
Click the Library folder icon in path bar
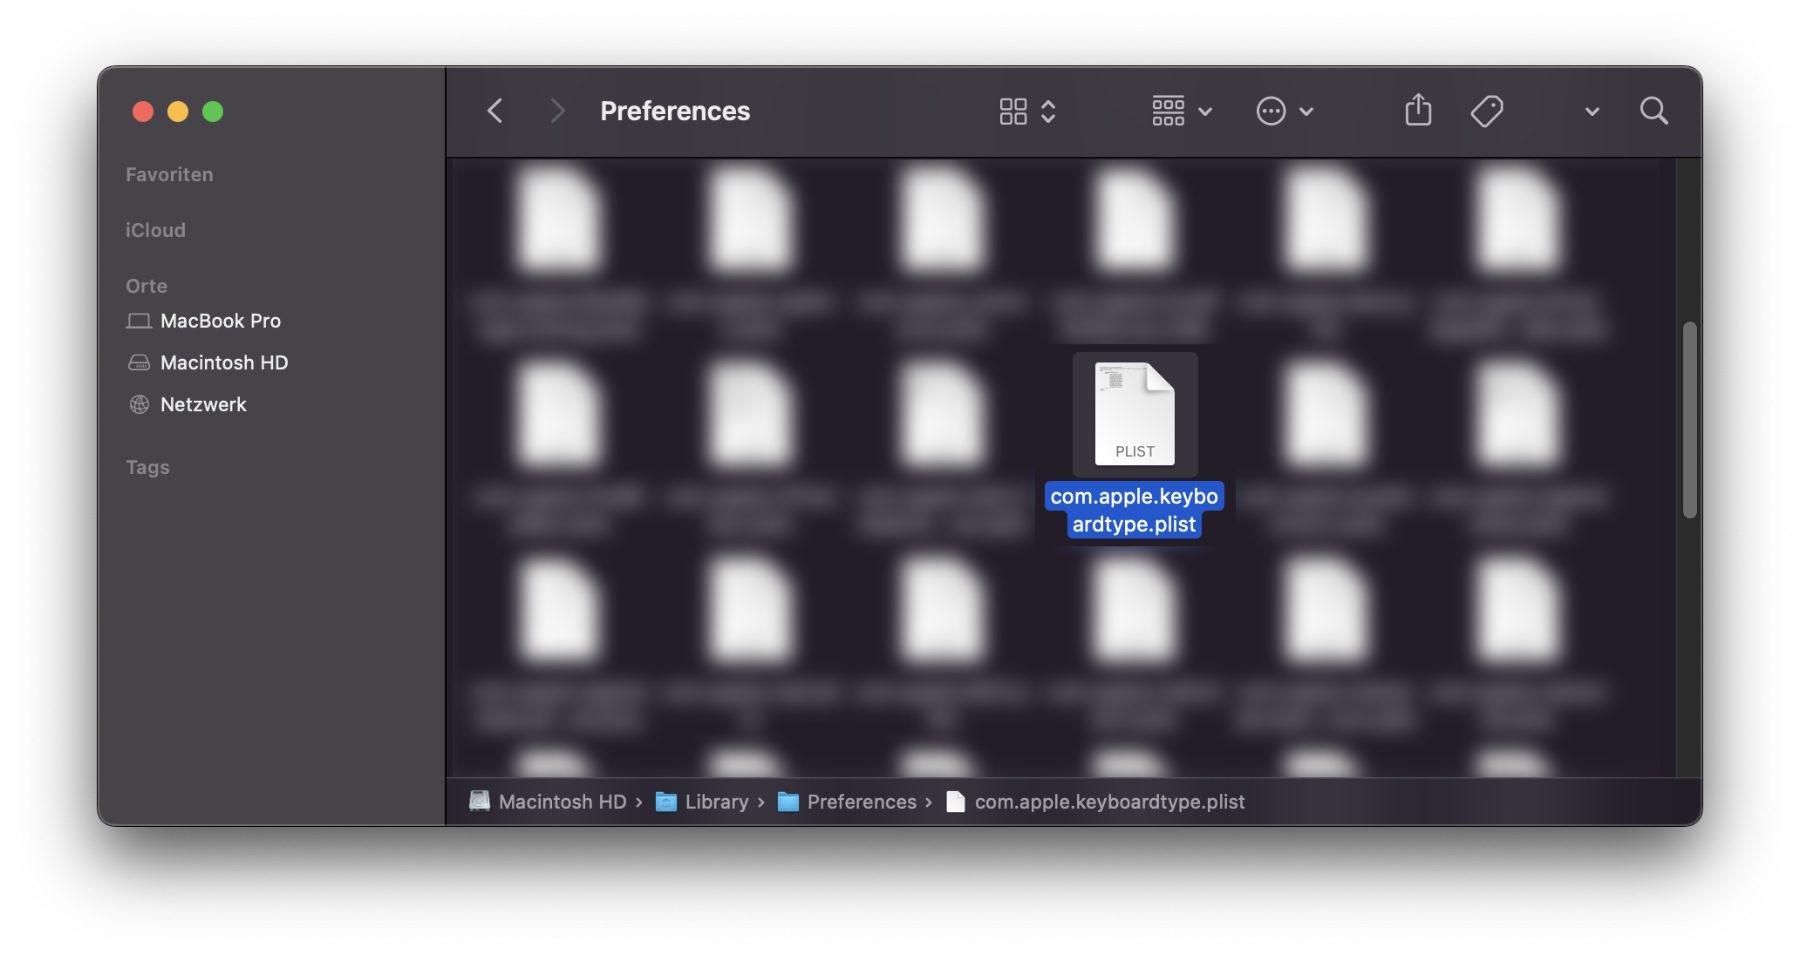point(666,802)
